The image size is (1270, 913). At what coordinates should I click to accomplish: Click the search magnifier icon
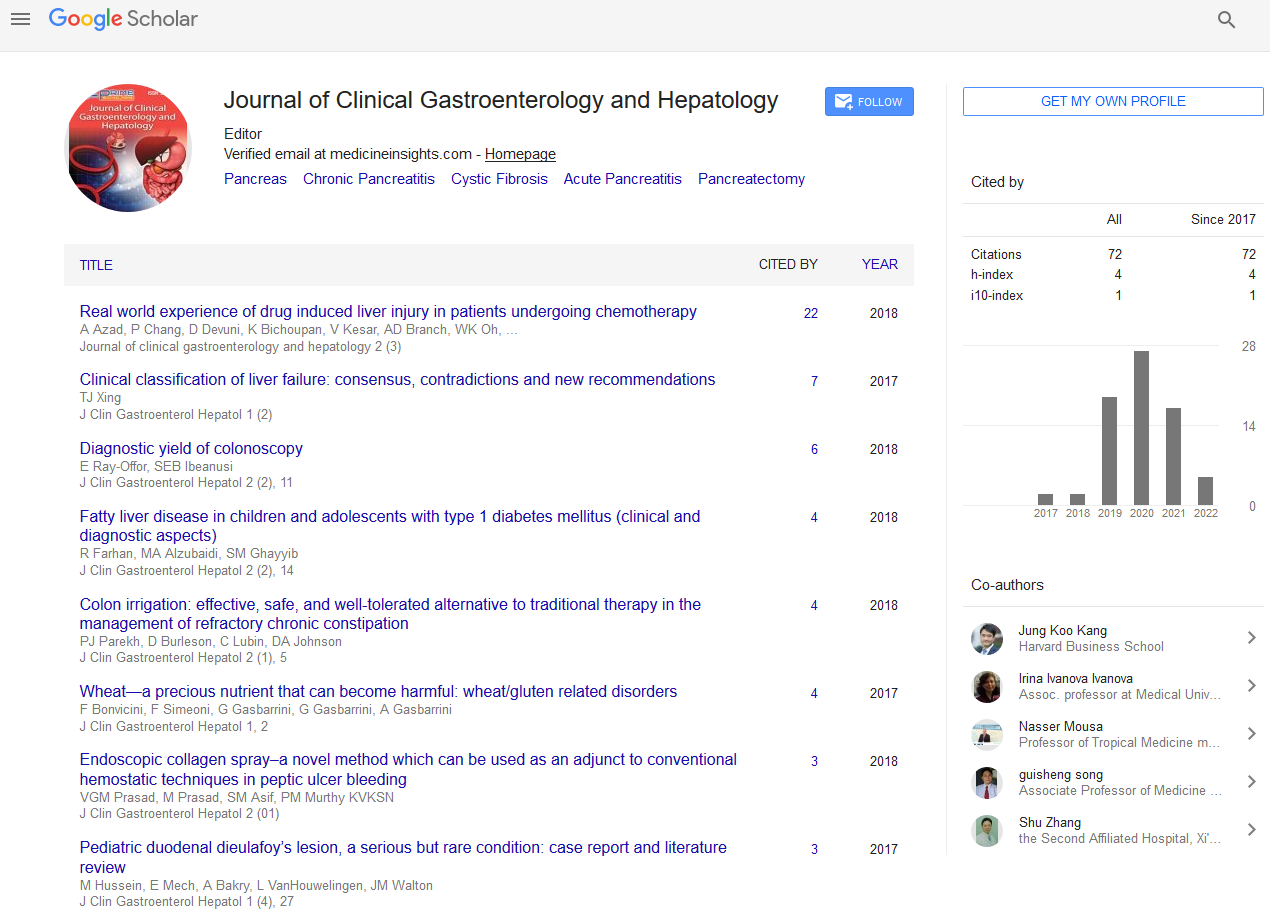pyautogui.click(x=1226, y=20)
